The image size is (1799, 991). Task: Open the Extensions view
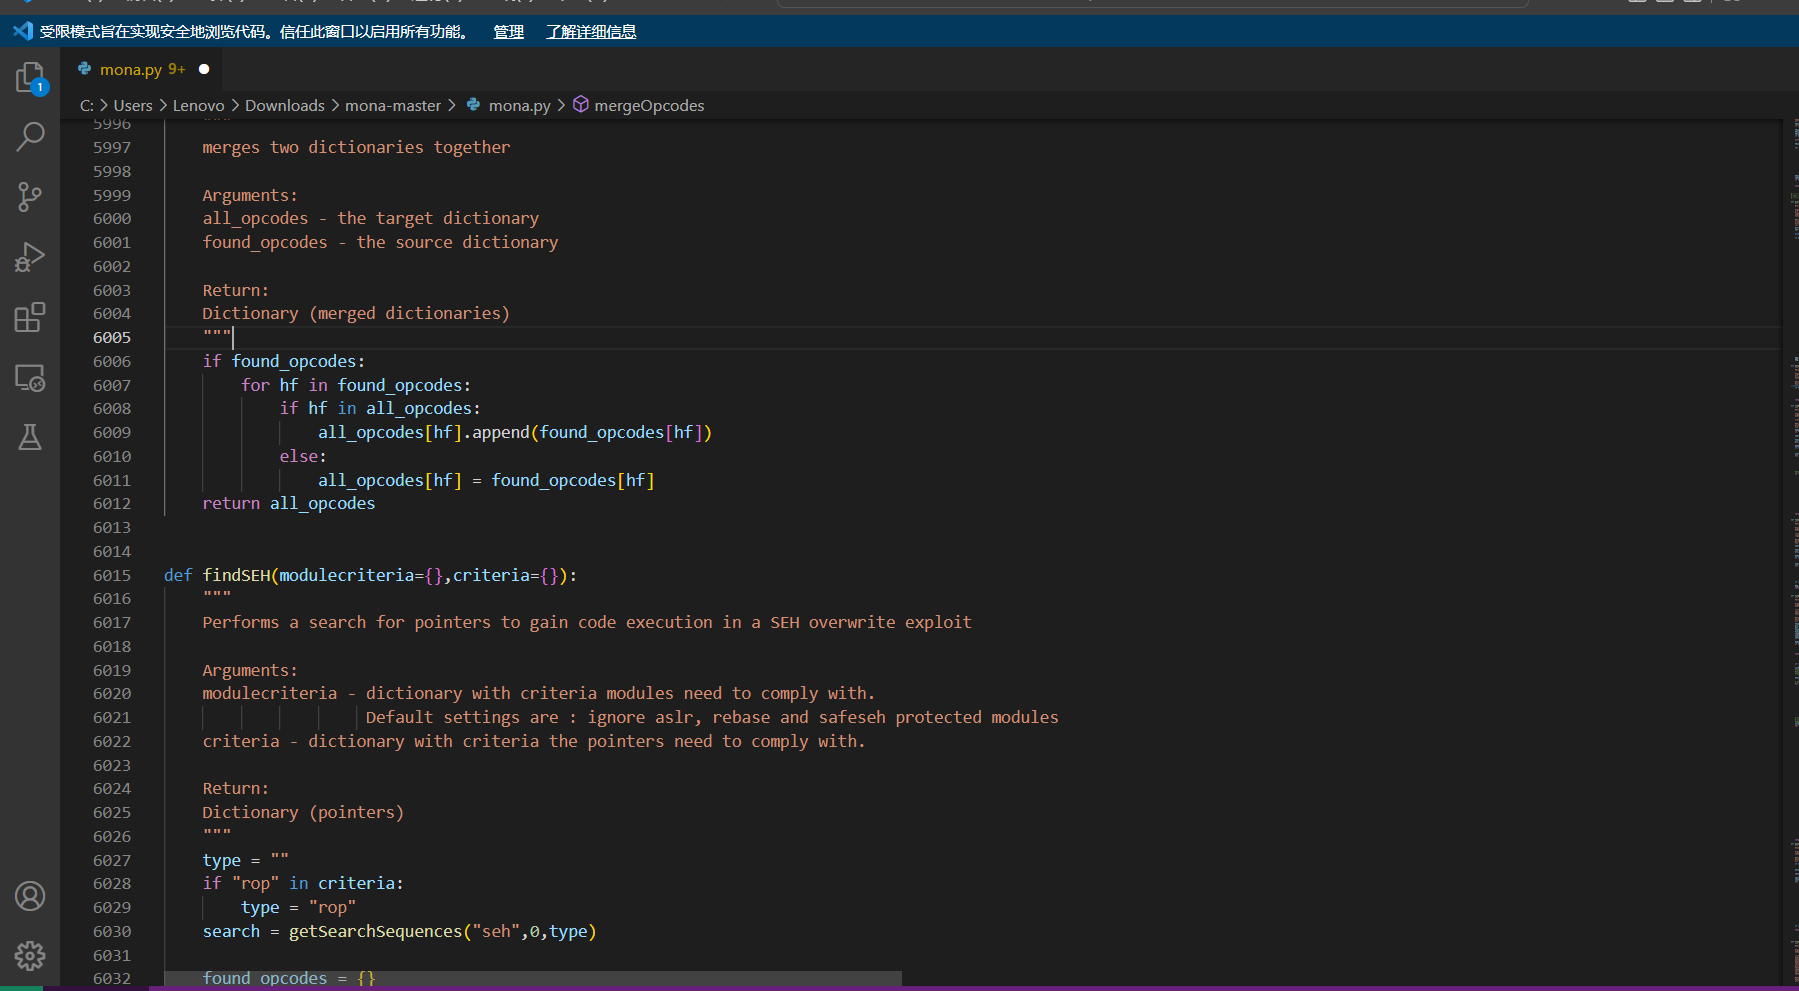click(30, 317)
